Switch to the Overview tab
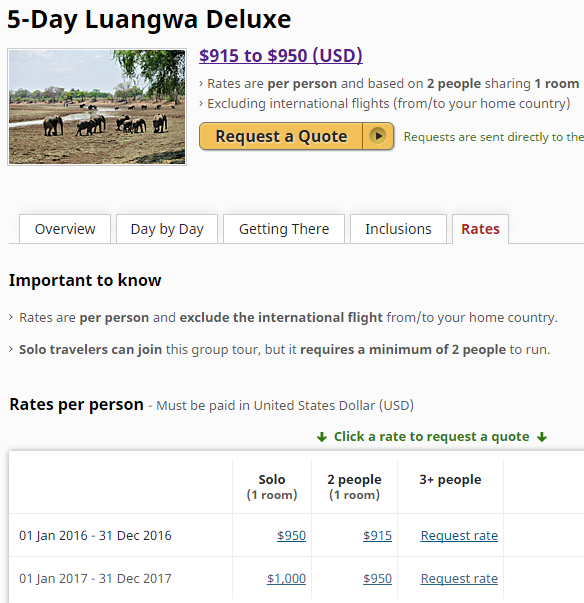Viewport: 584px width, 603px height. pyautogui.click(x=65, y=229)
